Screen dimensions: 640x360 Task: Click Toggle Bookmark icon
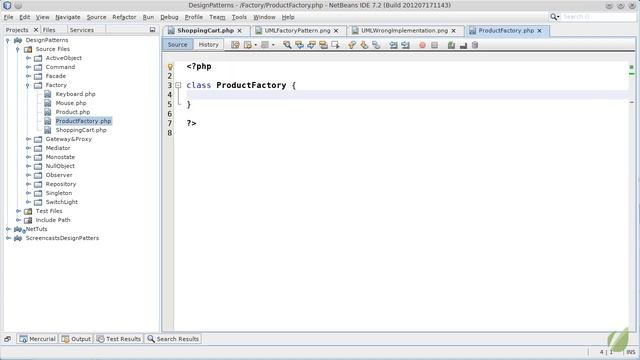point(376,45)
